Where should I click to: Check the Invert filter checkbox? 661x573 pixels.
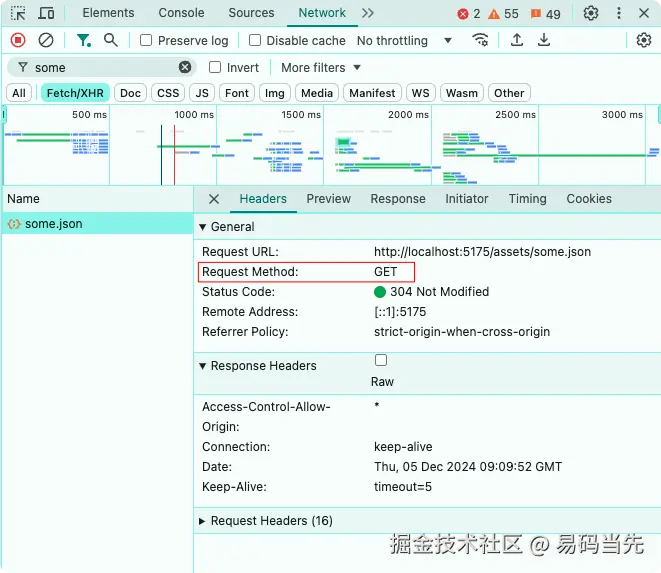click(x=215, y=67)
